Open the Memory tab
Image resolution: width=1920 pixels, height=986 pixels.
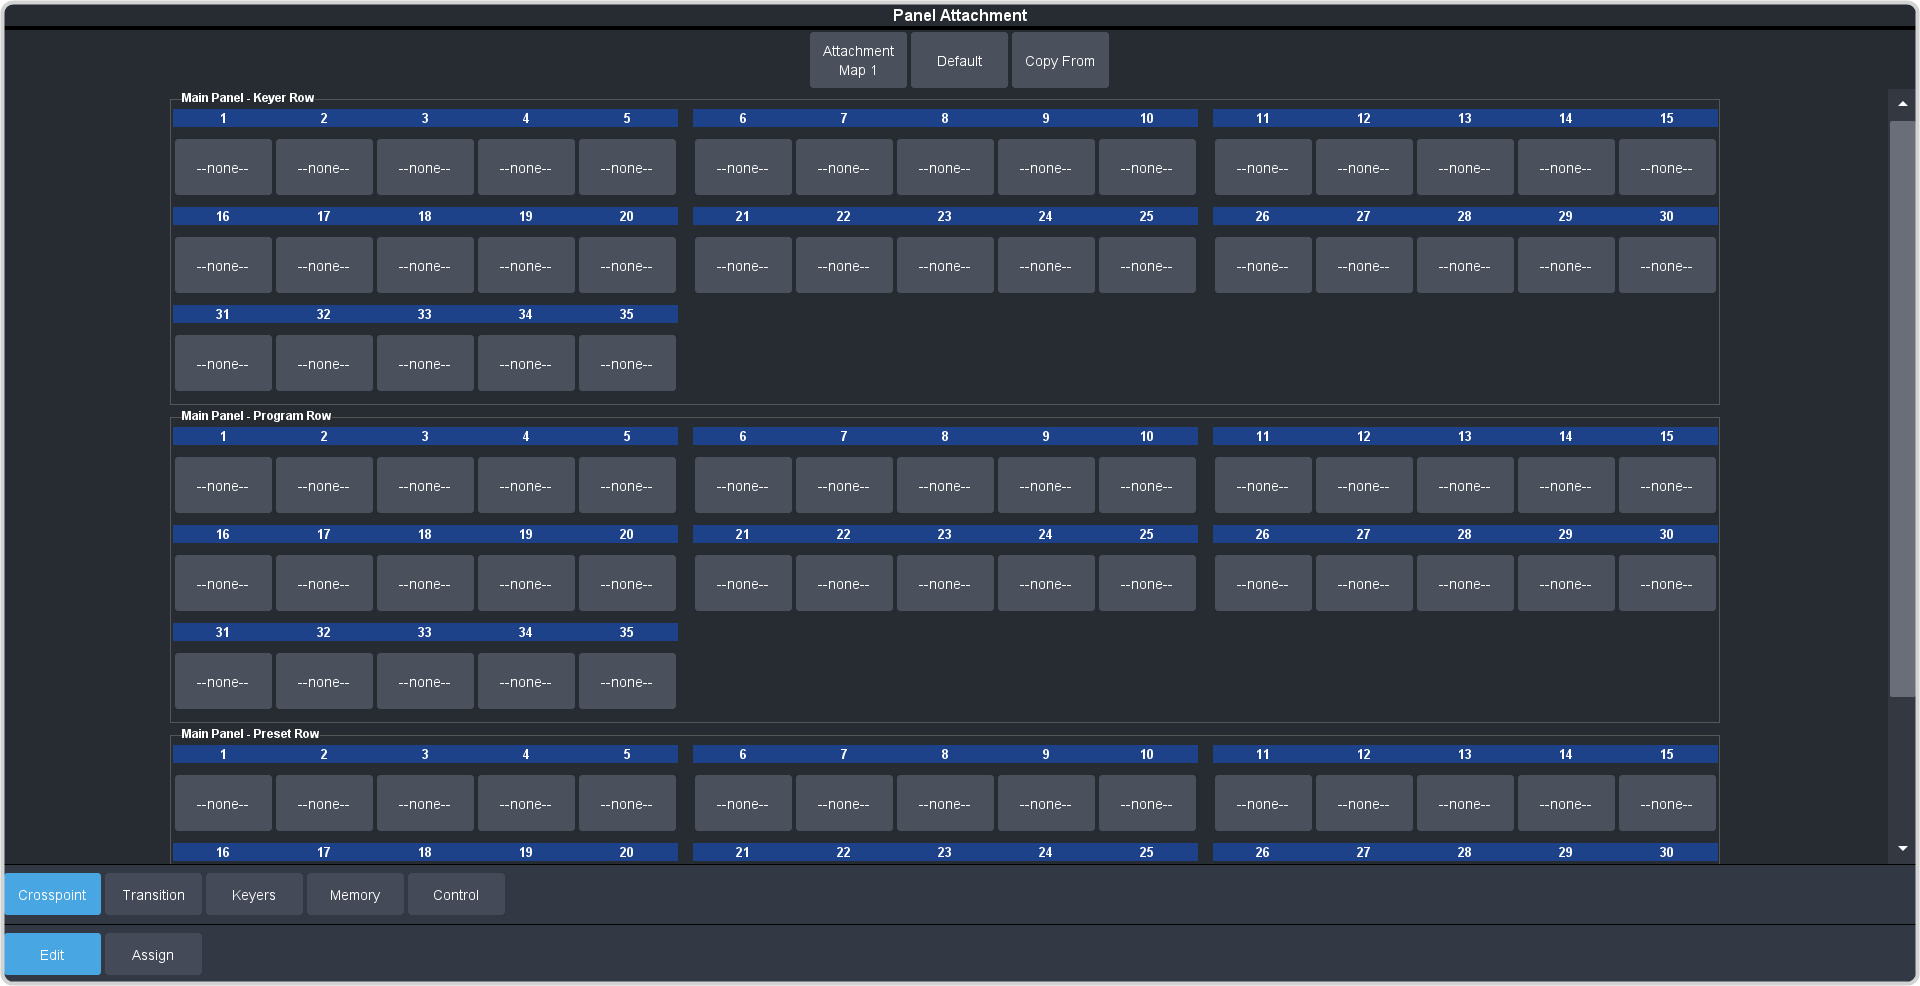coord(355,894)
